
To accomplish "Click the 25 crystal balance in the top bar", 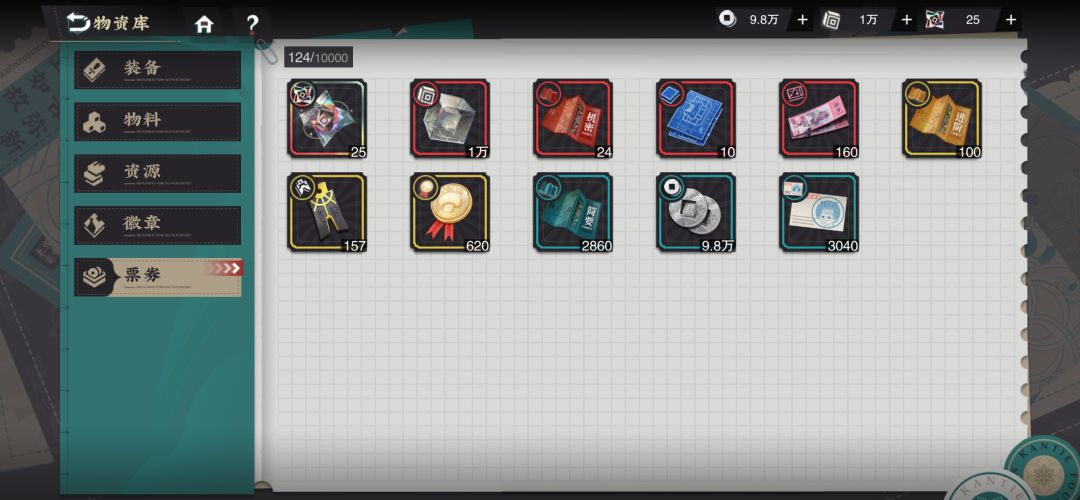I will pyautogui.click(x=973, y=20).
